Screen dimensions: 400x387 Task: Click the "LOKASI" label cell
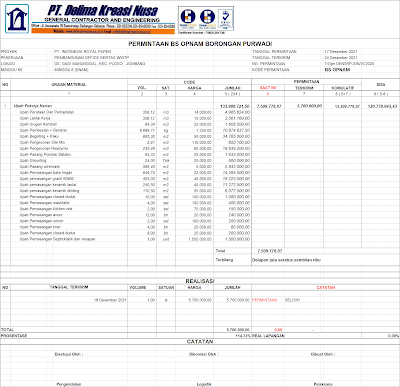point(8,64)
